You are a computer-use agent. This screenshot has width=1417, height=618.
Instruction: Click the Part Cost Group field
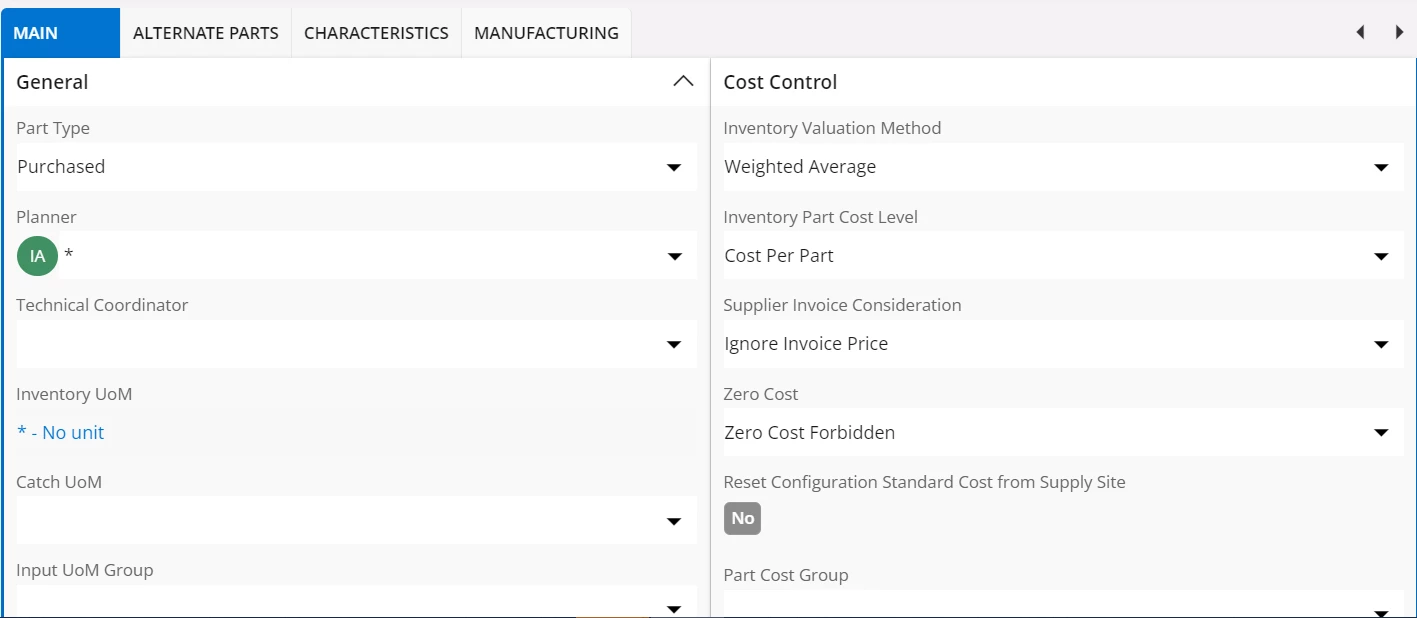[x=1040, y=606]
